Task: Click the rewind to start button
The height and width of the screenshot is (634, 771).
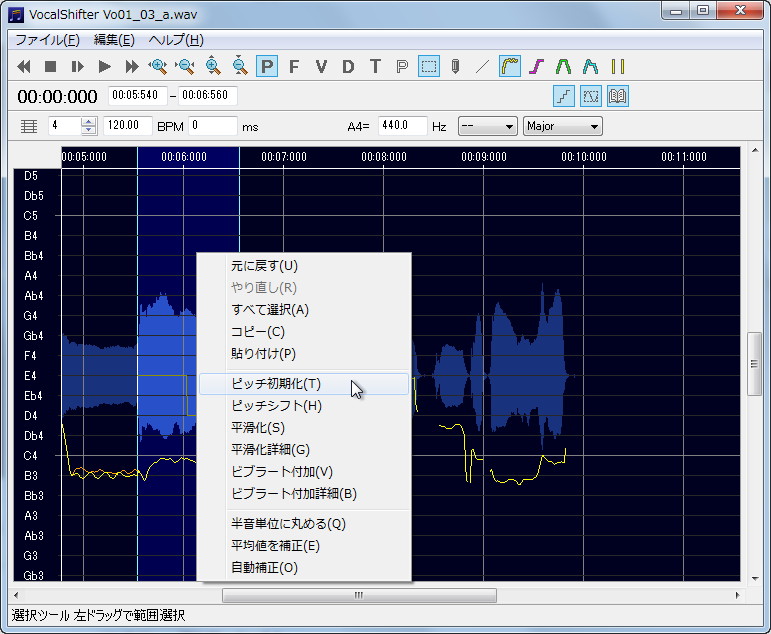Action: tap(24, 66)
